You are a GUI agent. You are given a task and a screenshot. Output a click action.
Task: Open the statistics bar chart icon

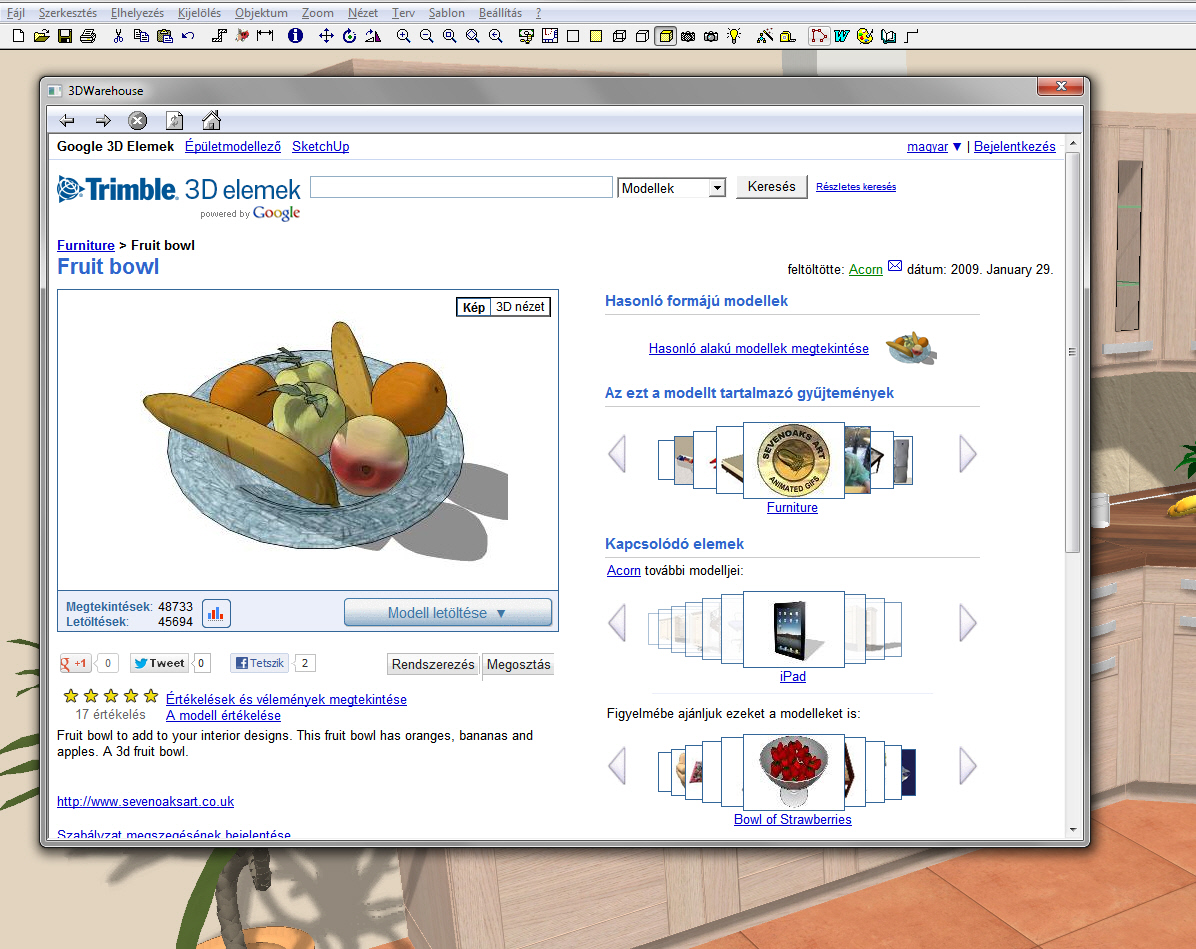pos(216,614)
